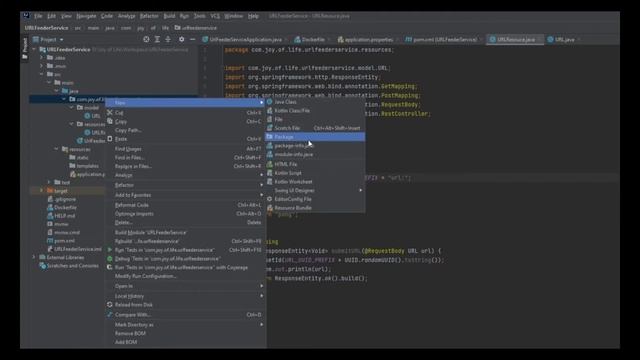
Task: Expand the test folder arrow
Action: click(49, 182)
